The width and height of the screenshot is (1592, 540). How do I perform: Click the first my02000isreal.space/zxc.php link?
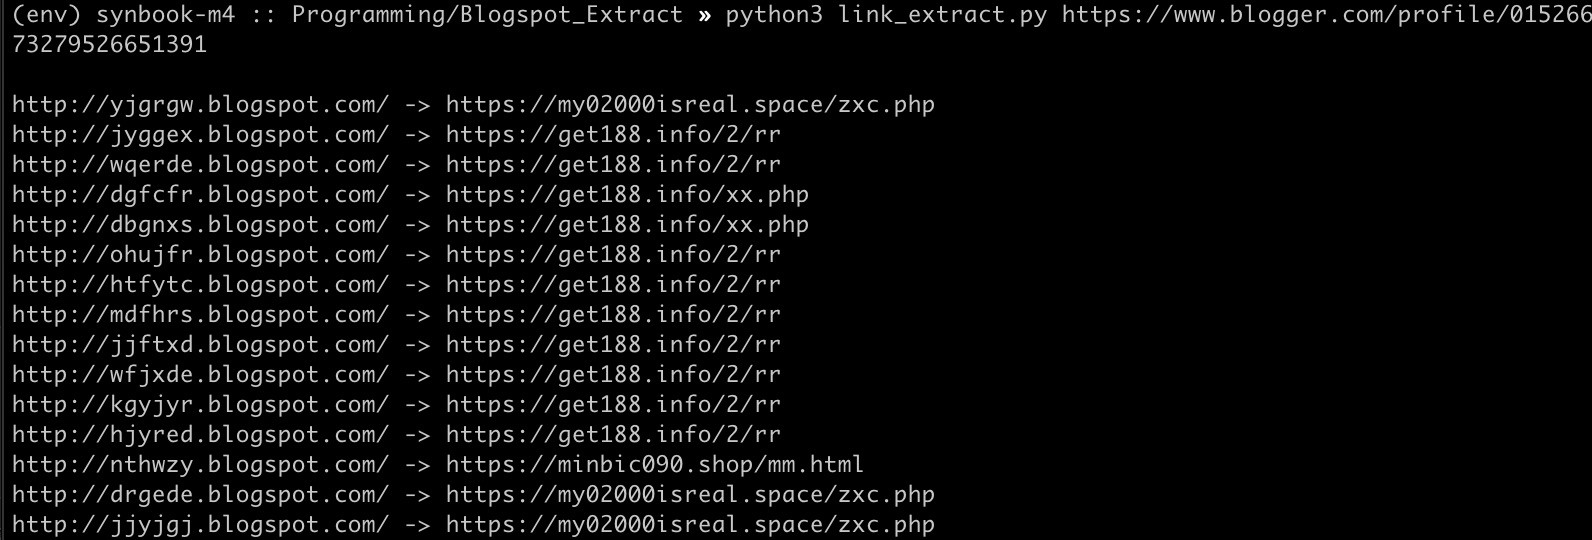690,105
